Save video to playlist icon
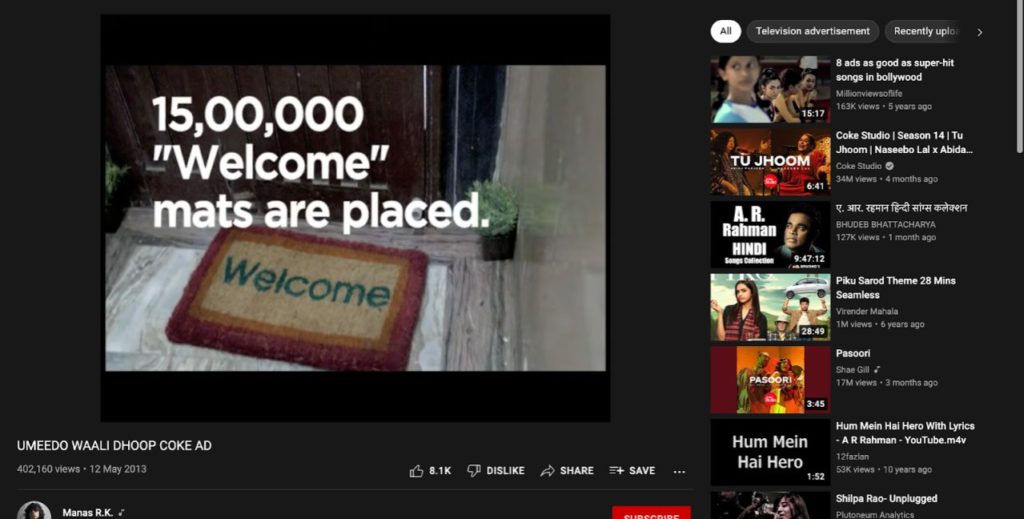Image resolution: width=1024 pixels, height=519 pixels. click(x=616, y=470)
